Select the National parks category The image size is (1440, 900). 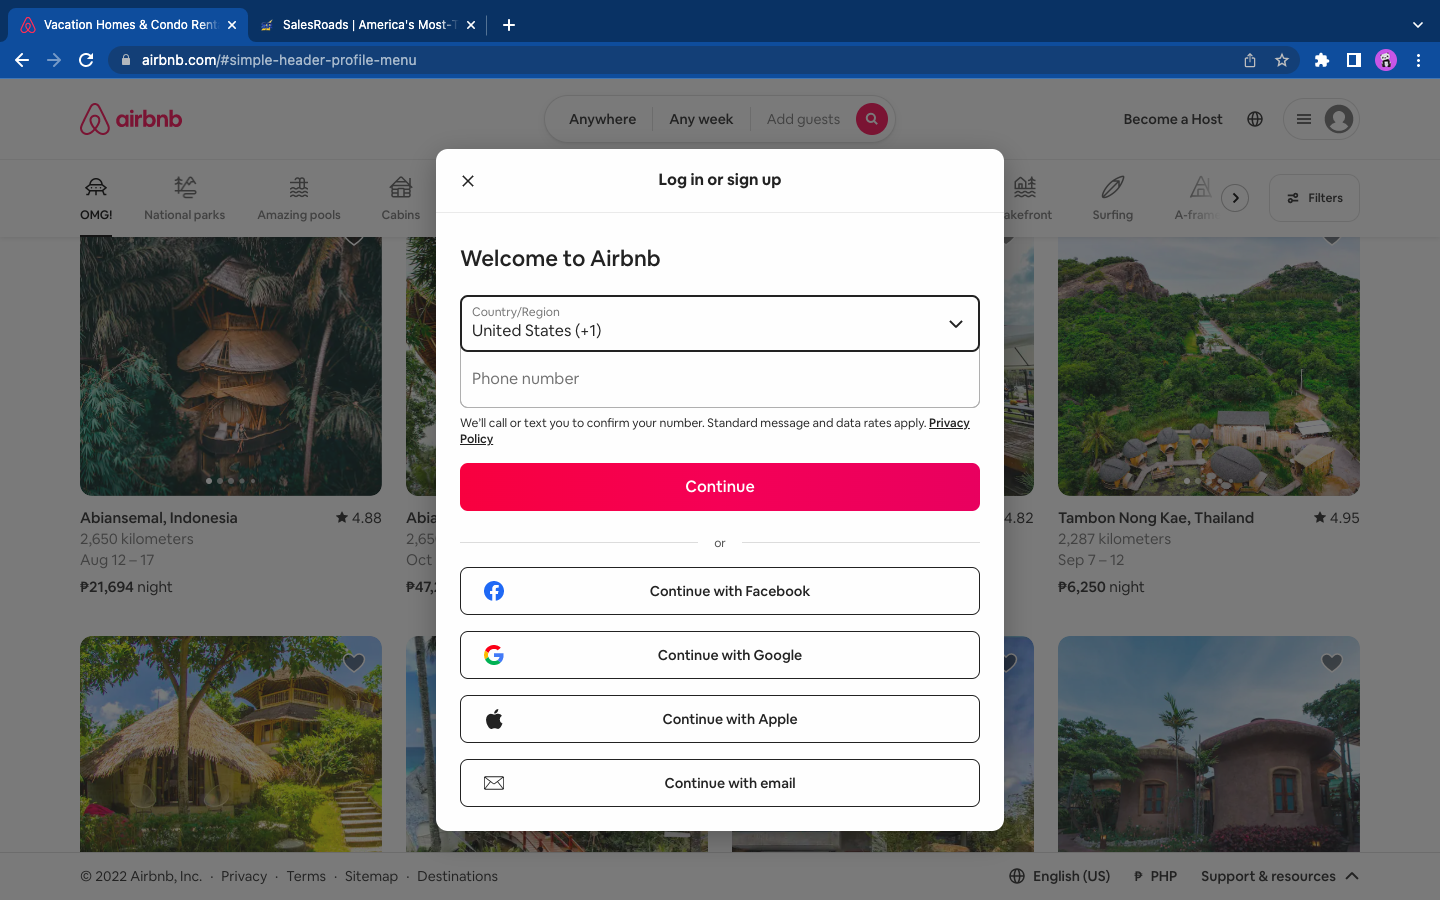tap(184, 198)
